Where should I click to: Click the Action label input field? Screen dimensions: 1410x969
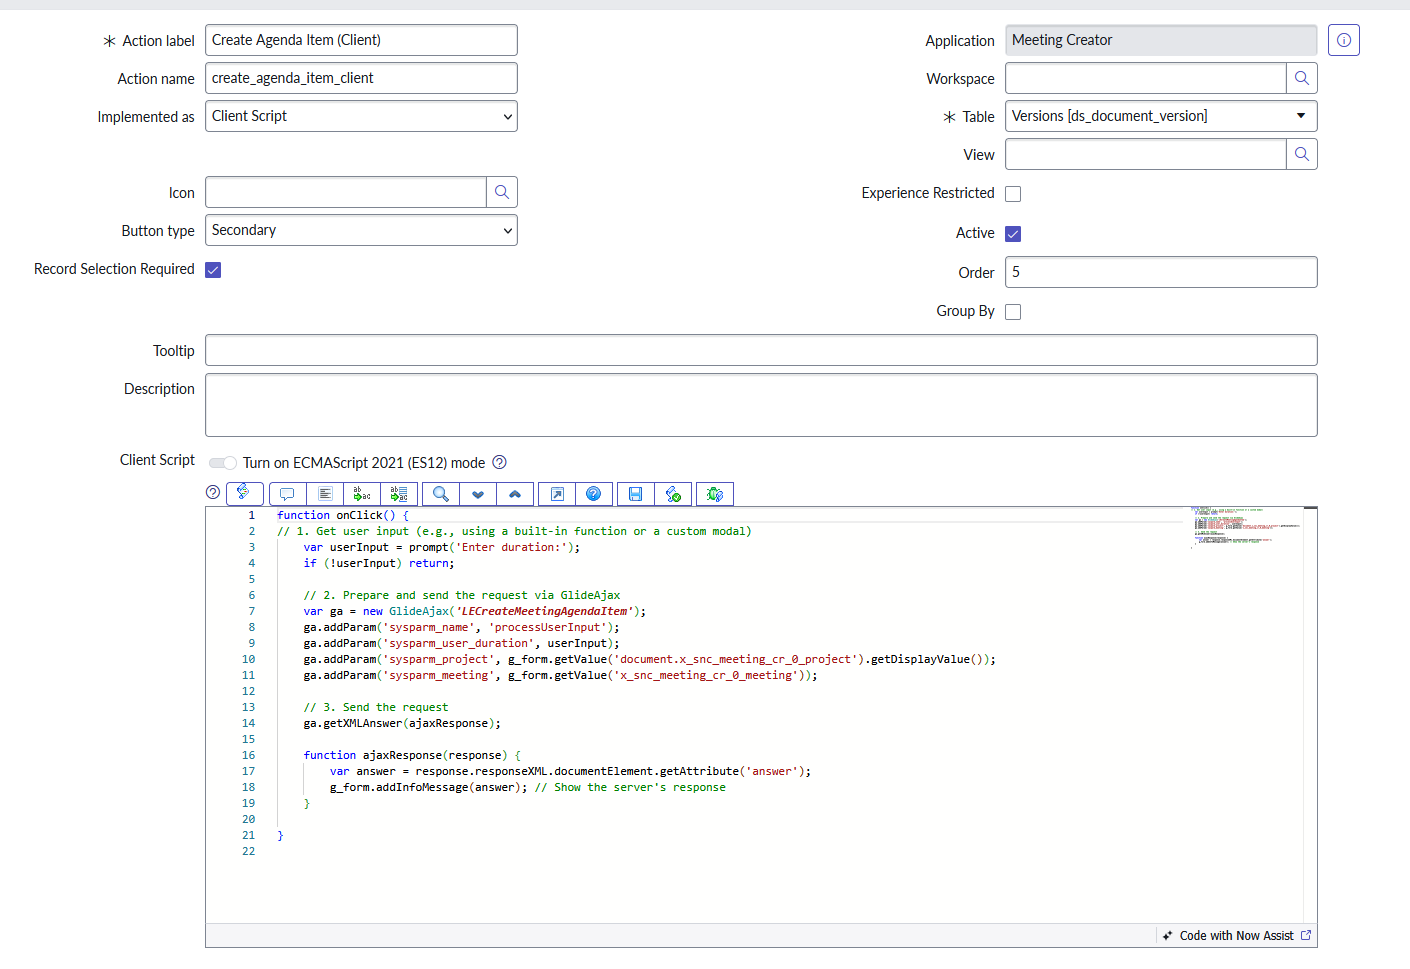361,40
